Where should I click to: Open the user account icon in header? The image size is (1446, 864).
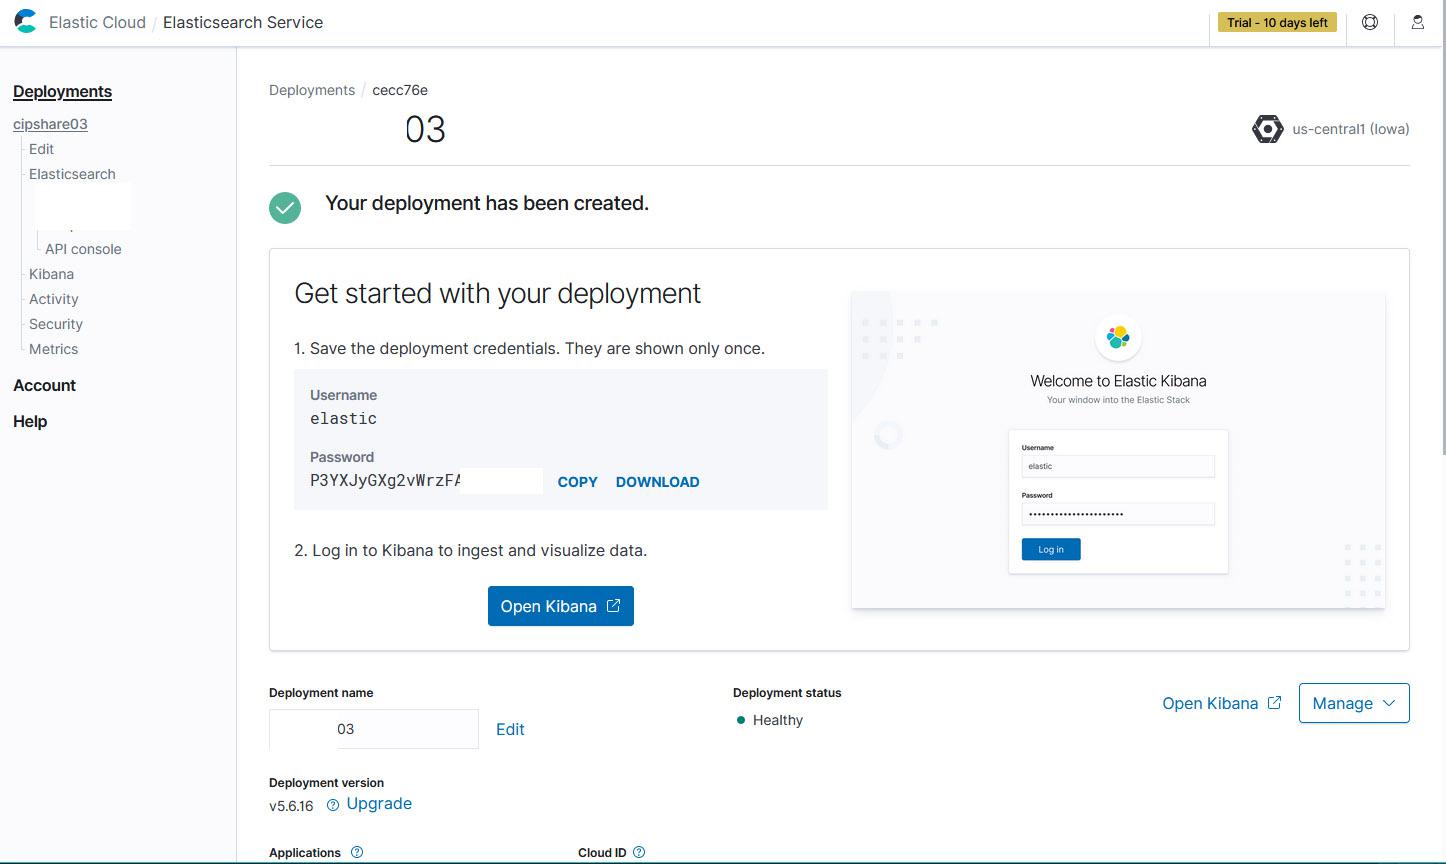1417,22
